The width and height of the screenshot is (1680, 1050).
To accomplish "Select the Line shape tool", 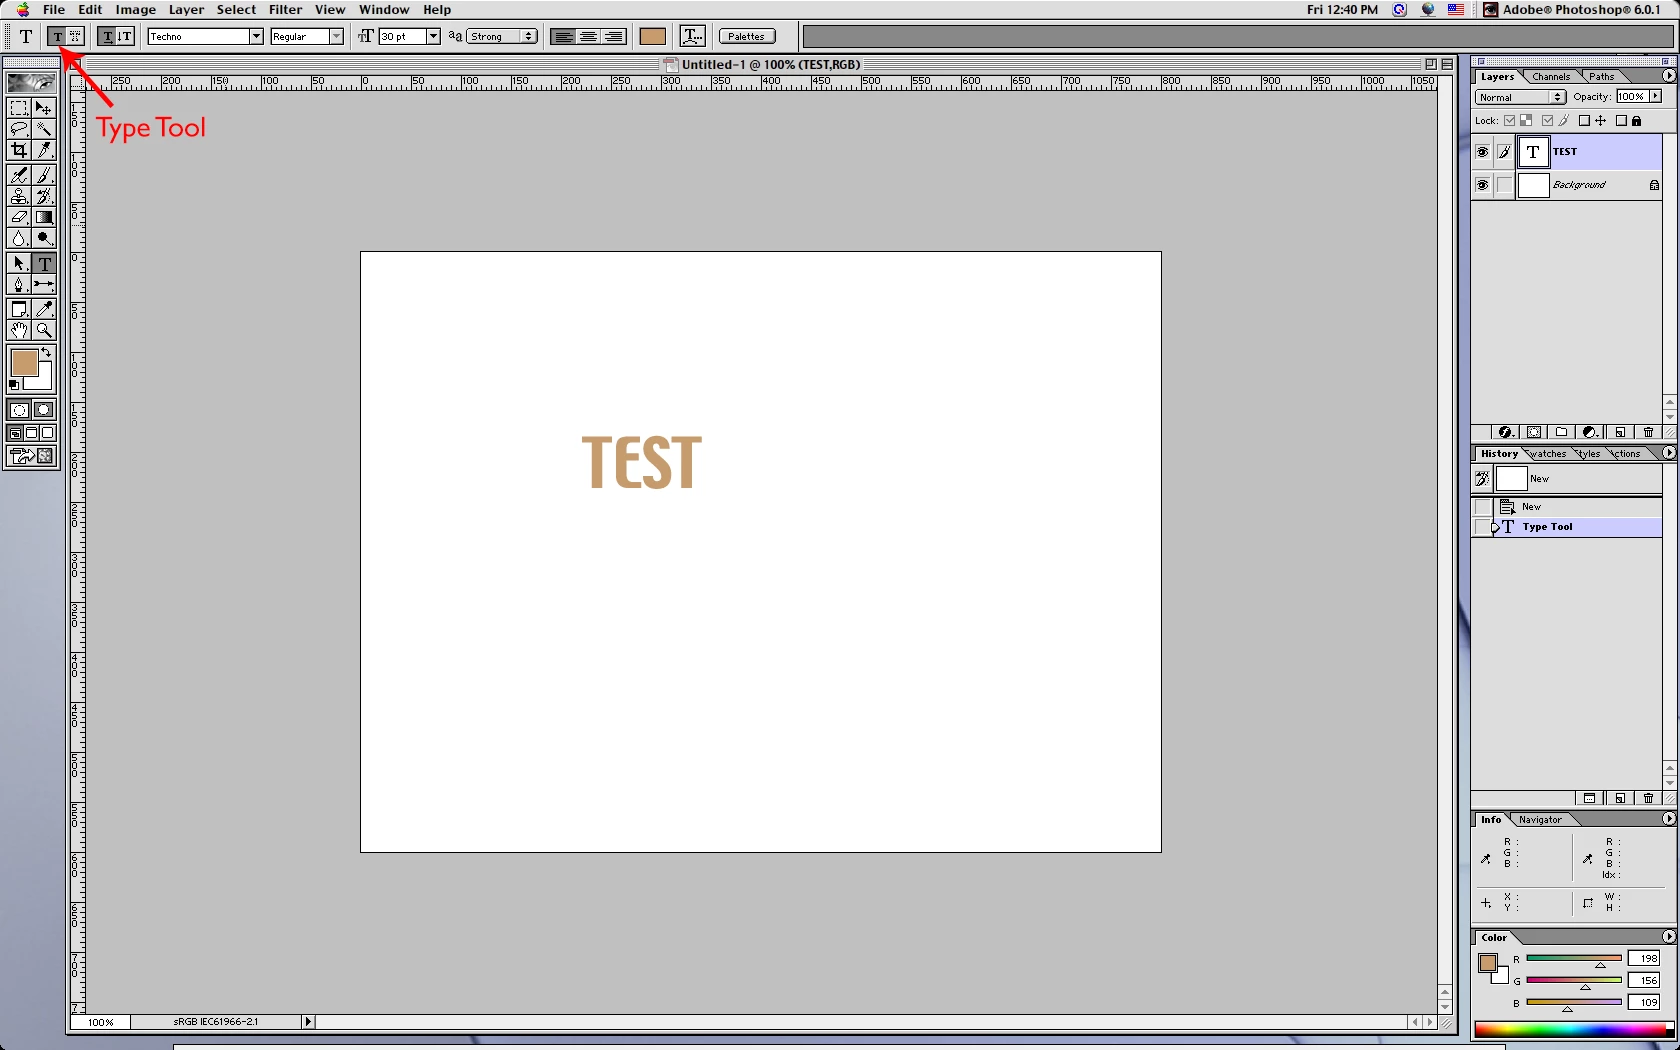I will click(x=44, y=284).
